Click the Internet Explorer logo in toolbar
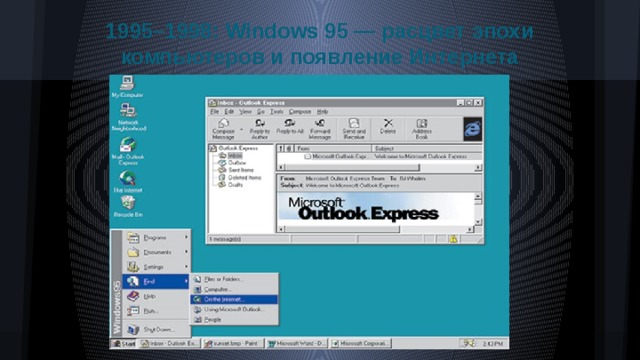Image resolution: width=640 pixels, height=360 pixels. (x=473, y=129)
